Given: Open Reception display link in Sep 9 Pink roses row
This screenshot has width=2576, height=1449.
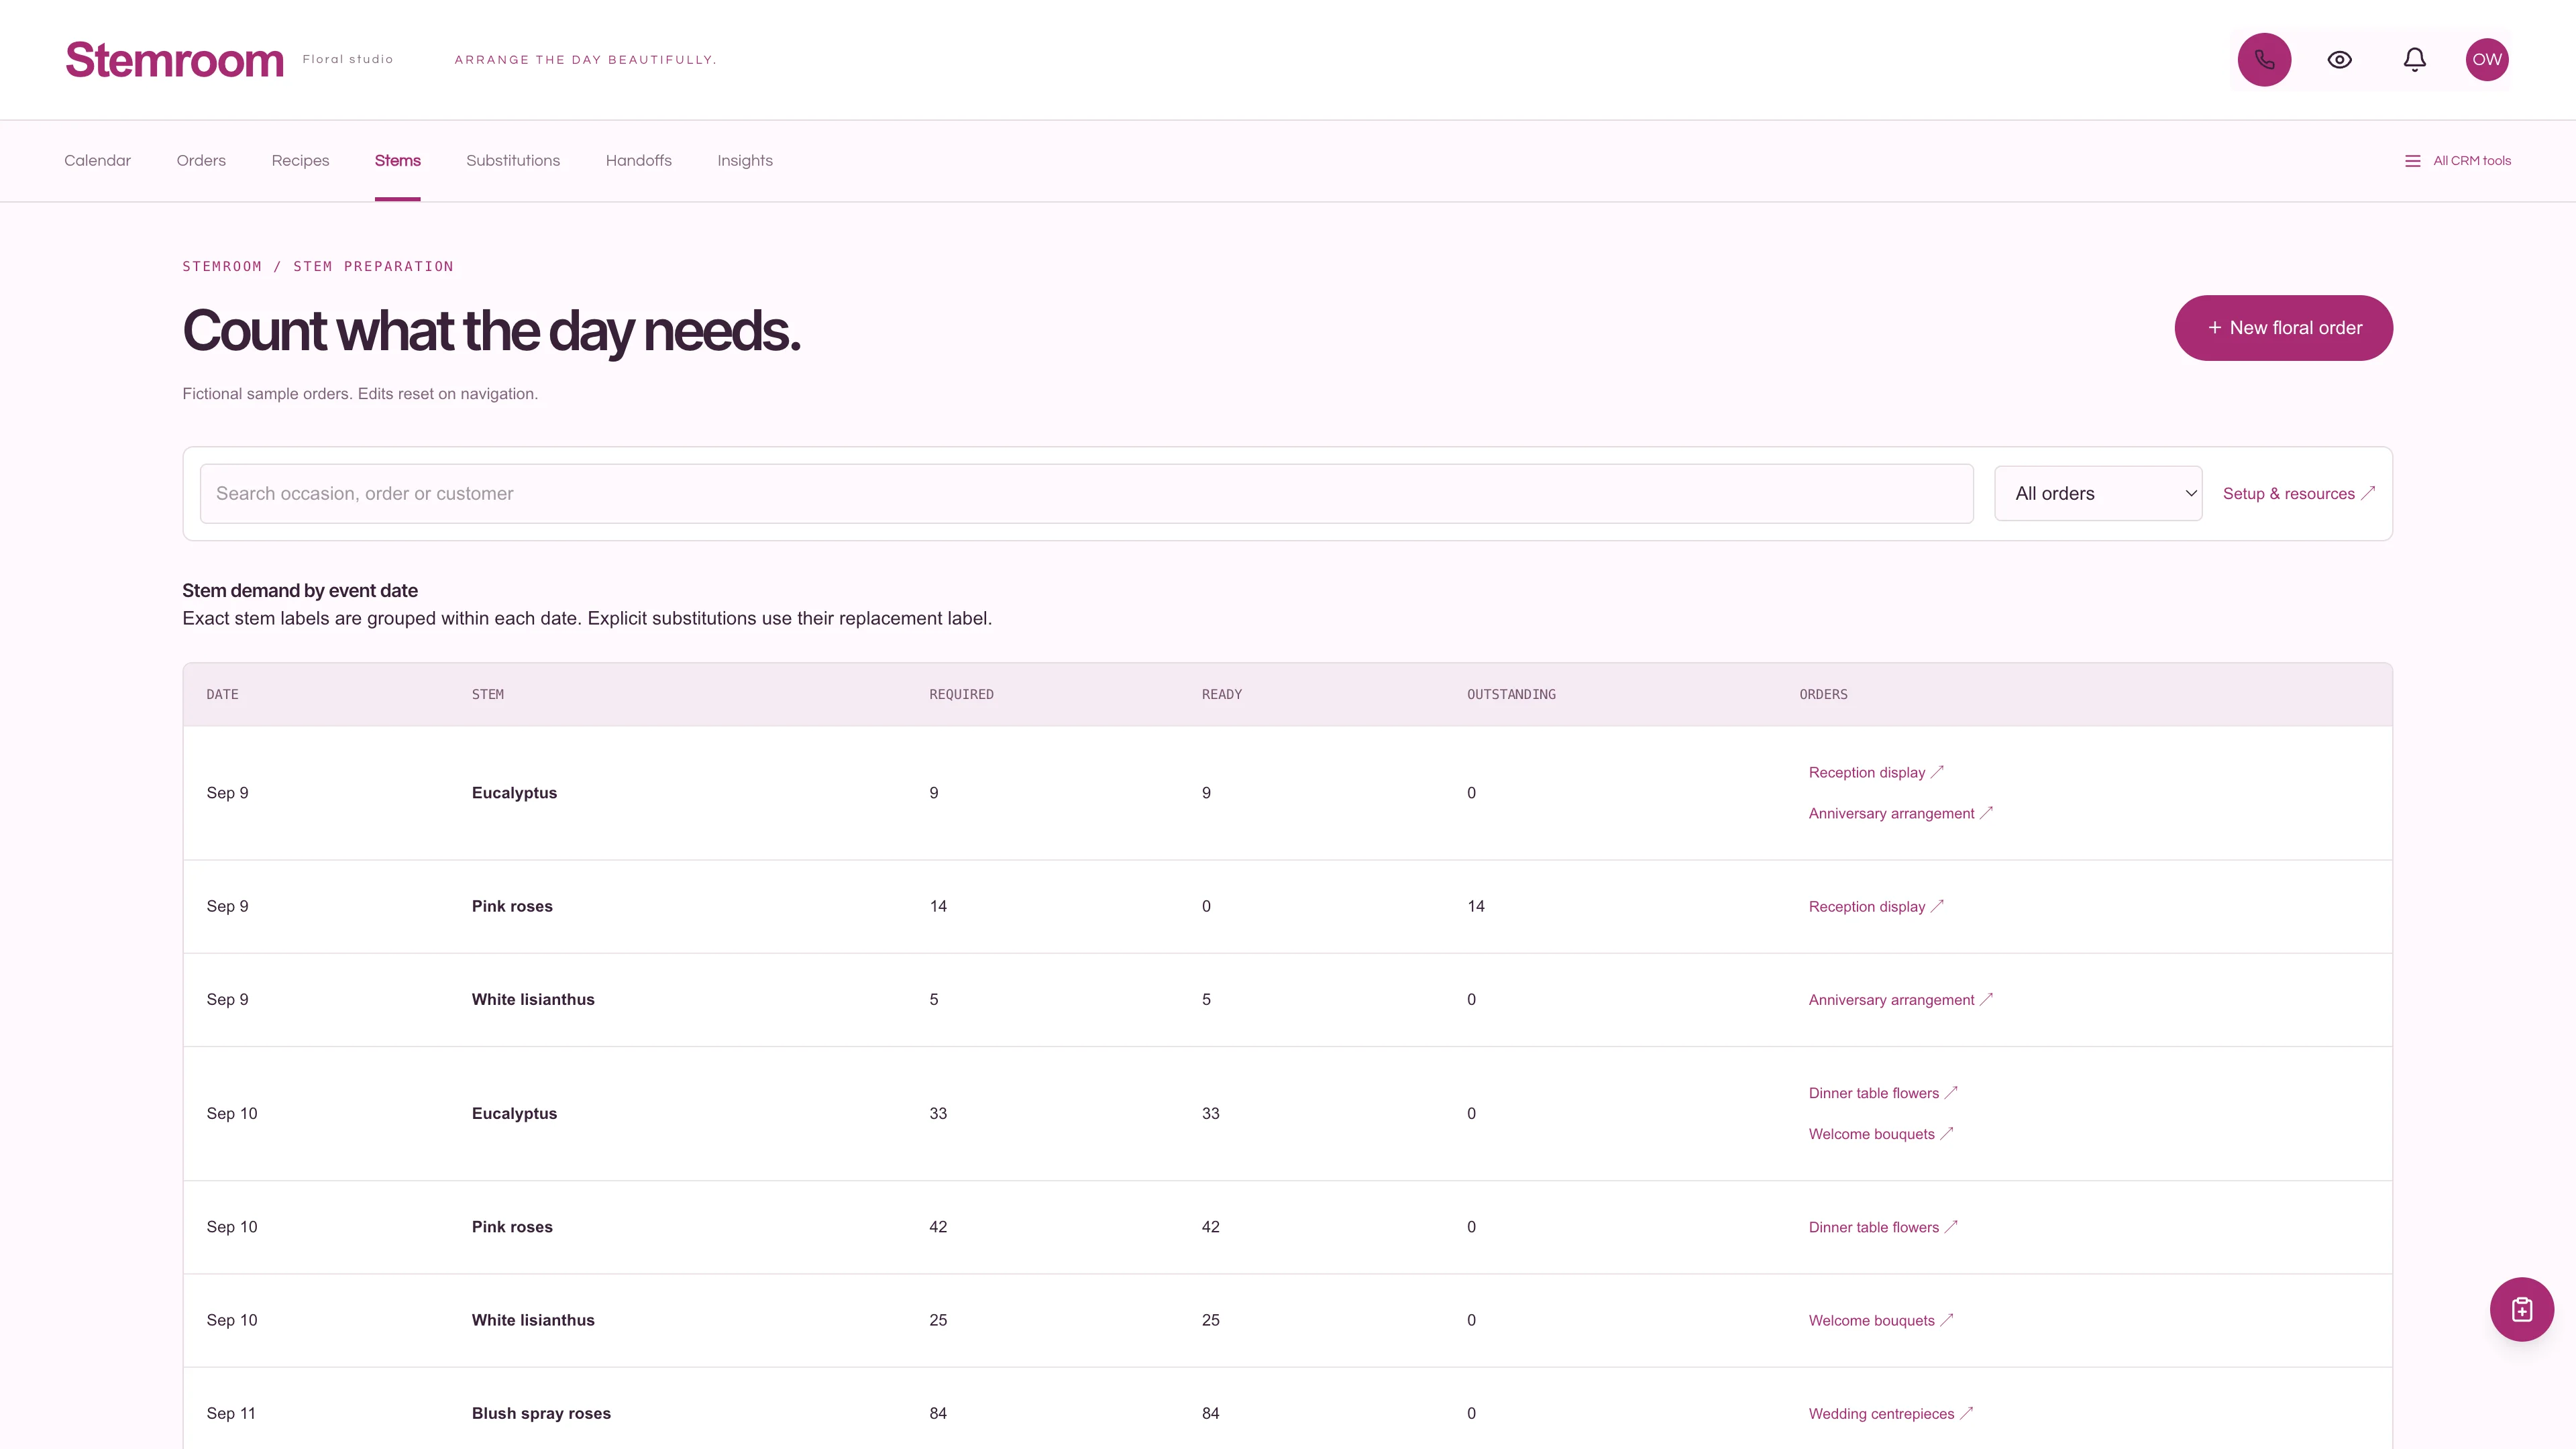Looking at the screenshot, I should pos(1876,907).
